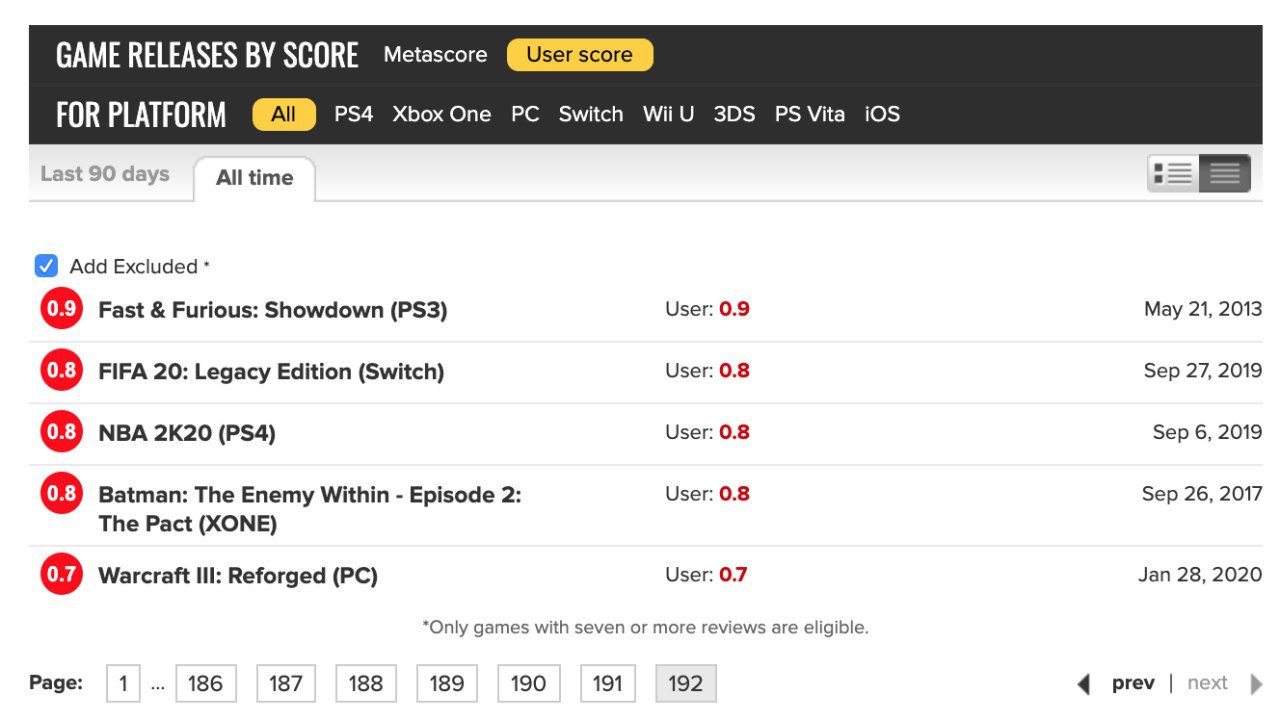The image size is (1280, 720).
Task: Filter by Switch platform
Action: 591,114
